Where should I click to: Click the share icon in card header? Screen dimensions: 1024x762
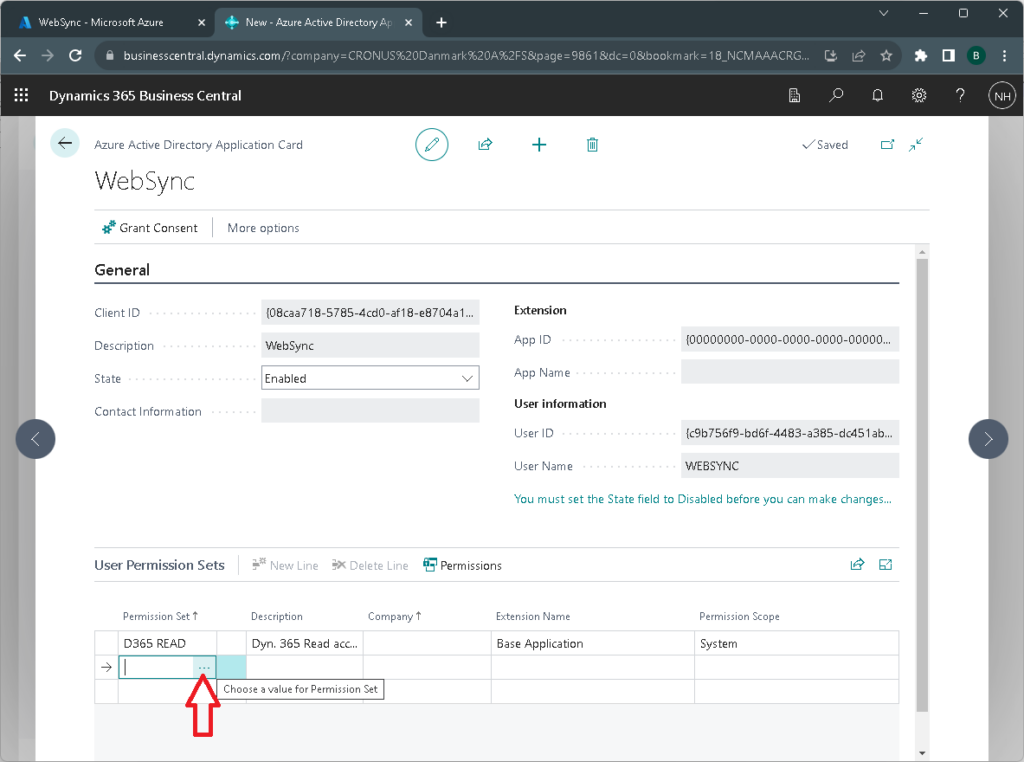tap(485, 145)
